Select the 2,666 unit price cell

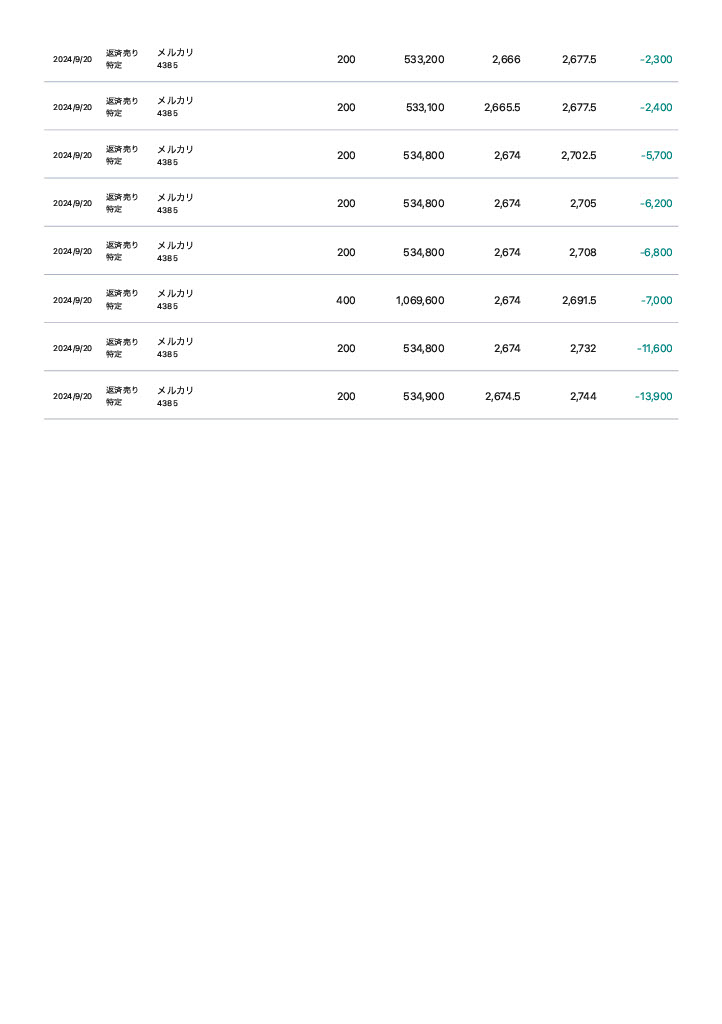click(x=506, y=60)
